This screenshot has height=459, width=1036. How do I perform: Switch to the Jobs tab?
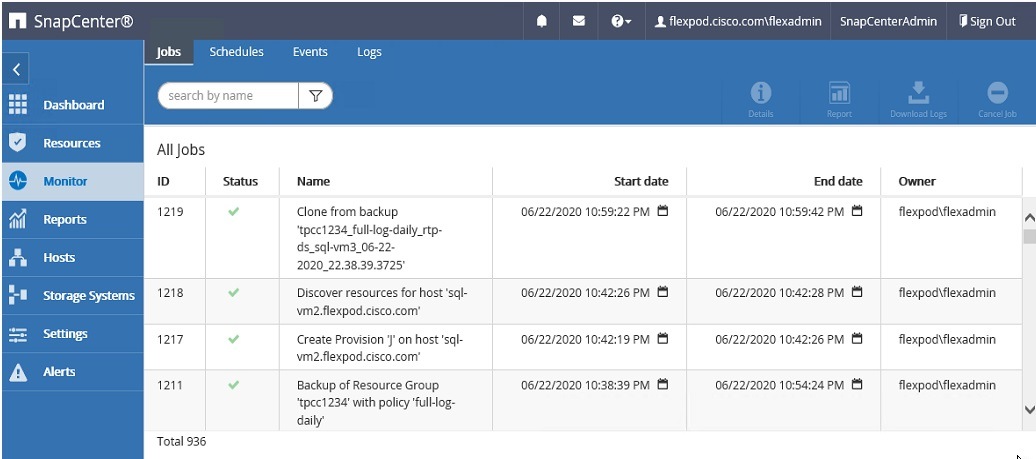(x=168, y=52)
